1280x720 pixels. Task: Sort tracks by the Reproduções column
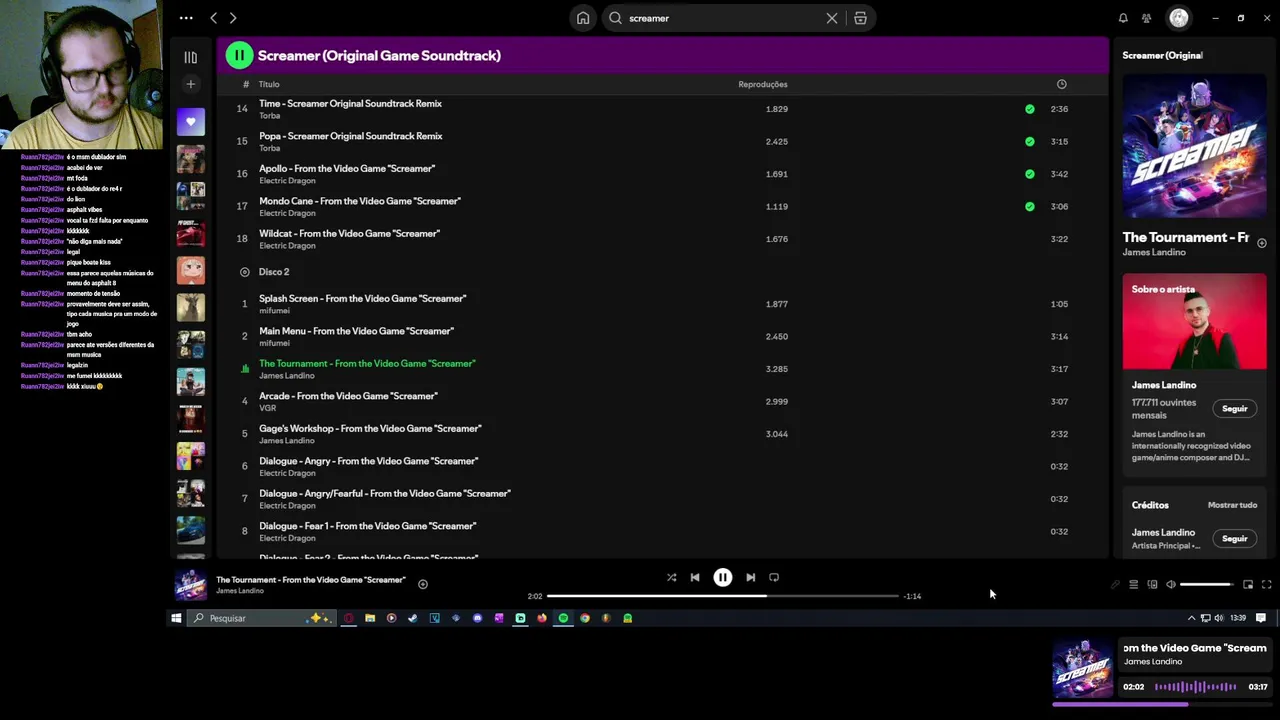click(x=763, y=84)
